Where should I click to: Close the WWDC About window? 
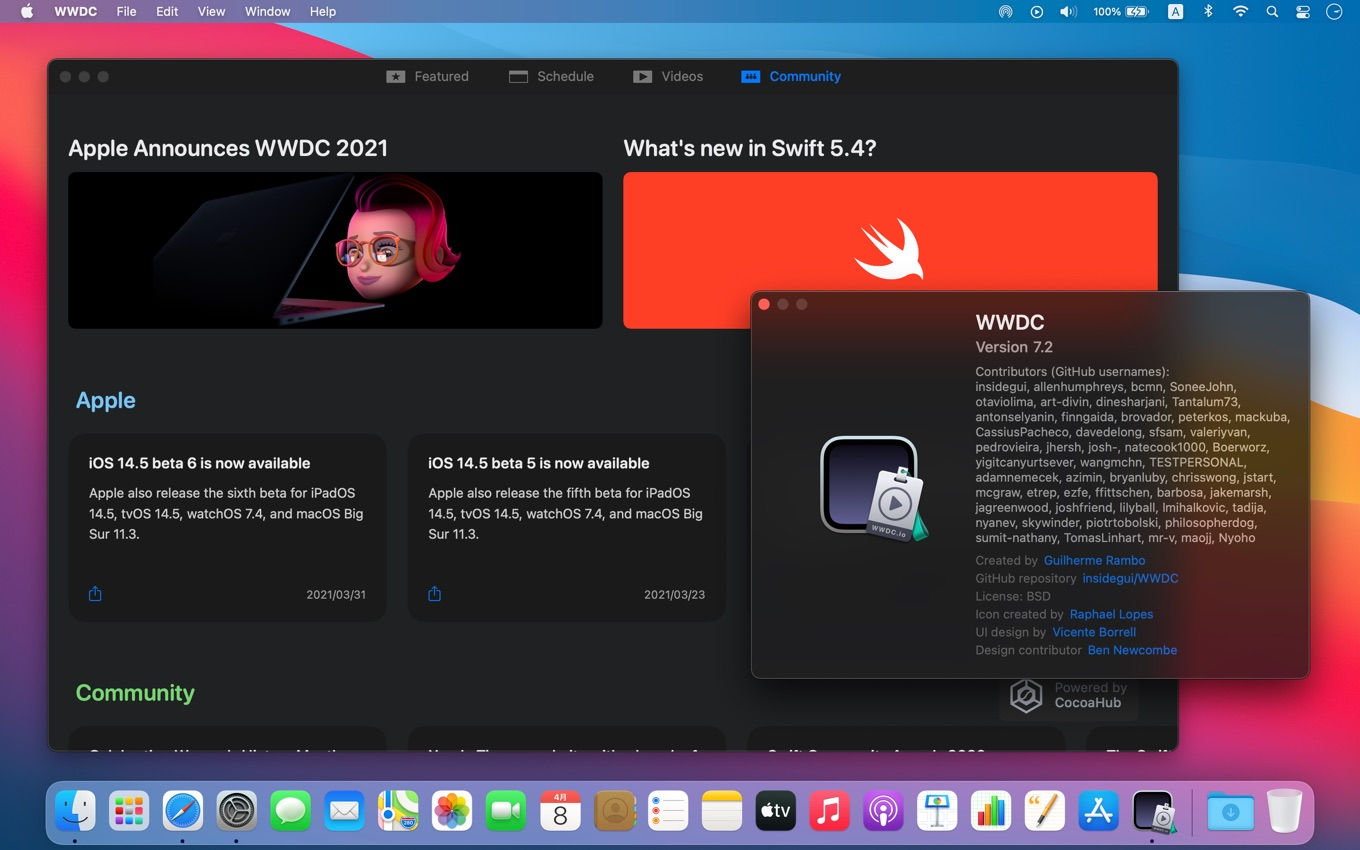point(764,304)
